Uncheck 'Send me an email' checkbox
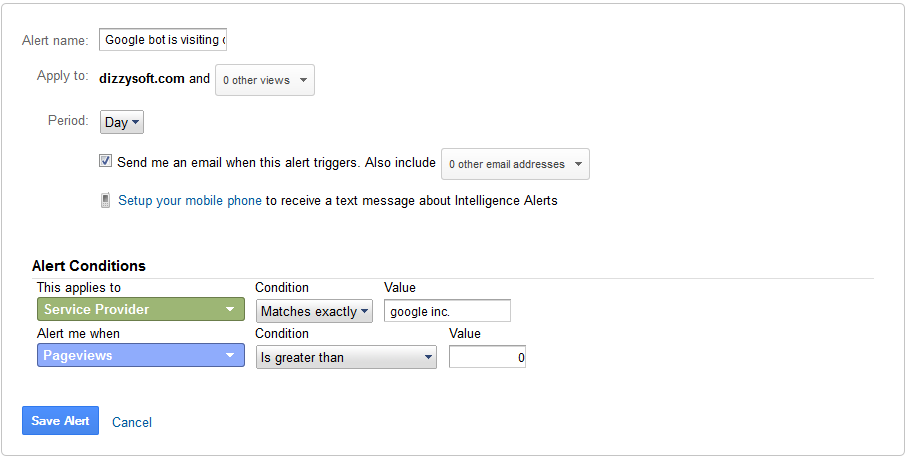The width and height of the screenshot is (907, 458). [105, 161]
